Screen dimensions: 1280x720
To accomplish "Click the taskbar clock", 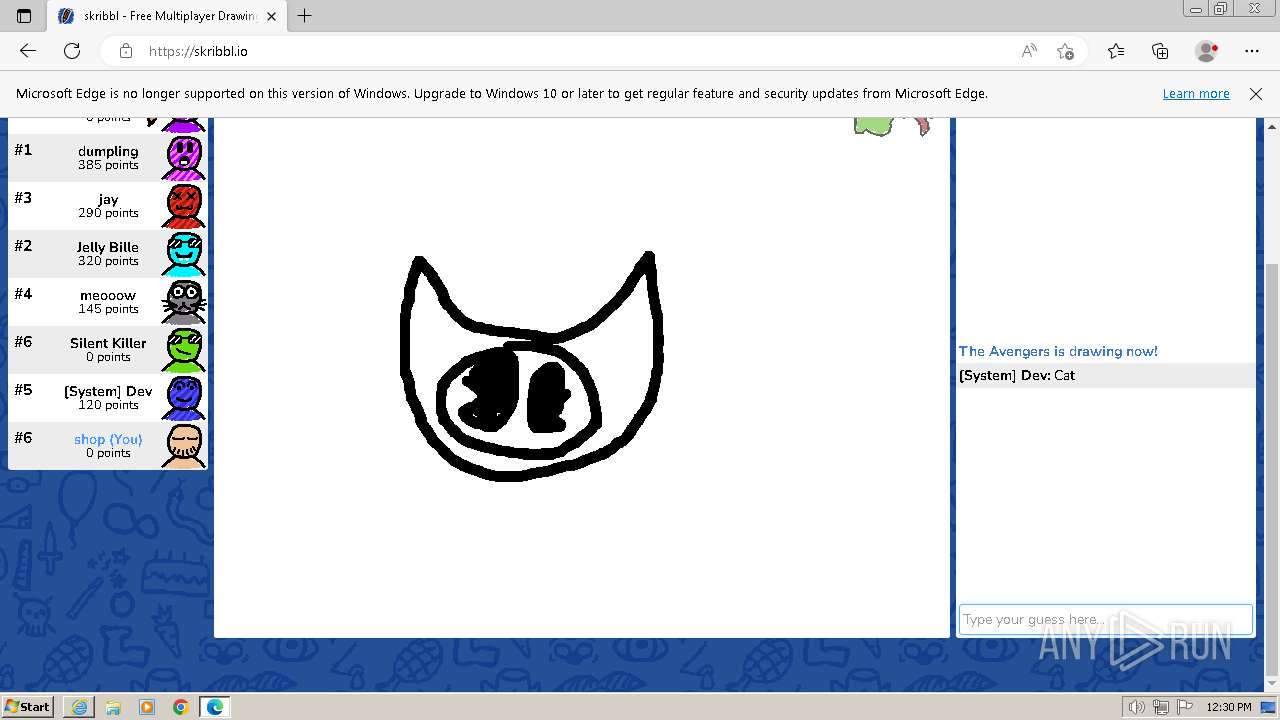I will (1229, 707).
